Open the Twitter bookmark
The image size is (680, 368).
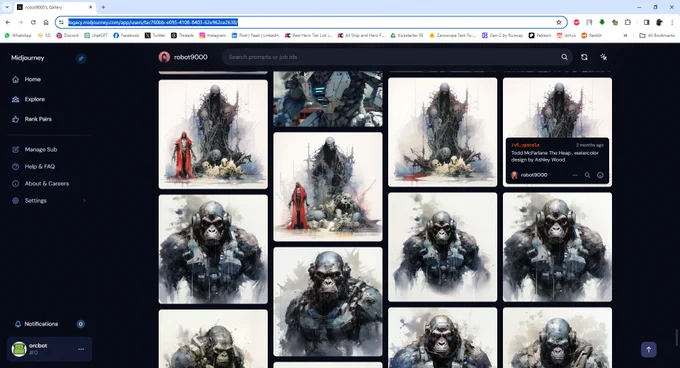[x=155, y=35]
